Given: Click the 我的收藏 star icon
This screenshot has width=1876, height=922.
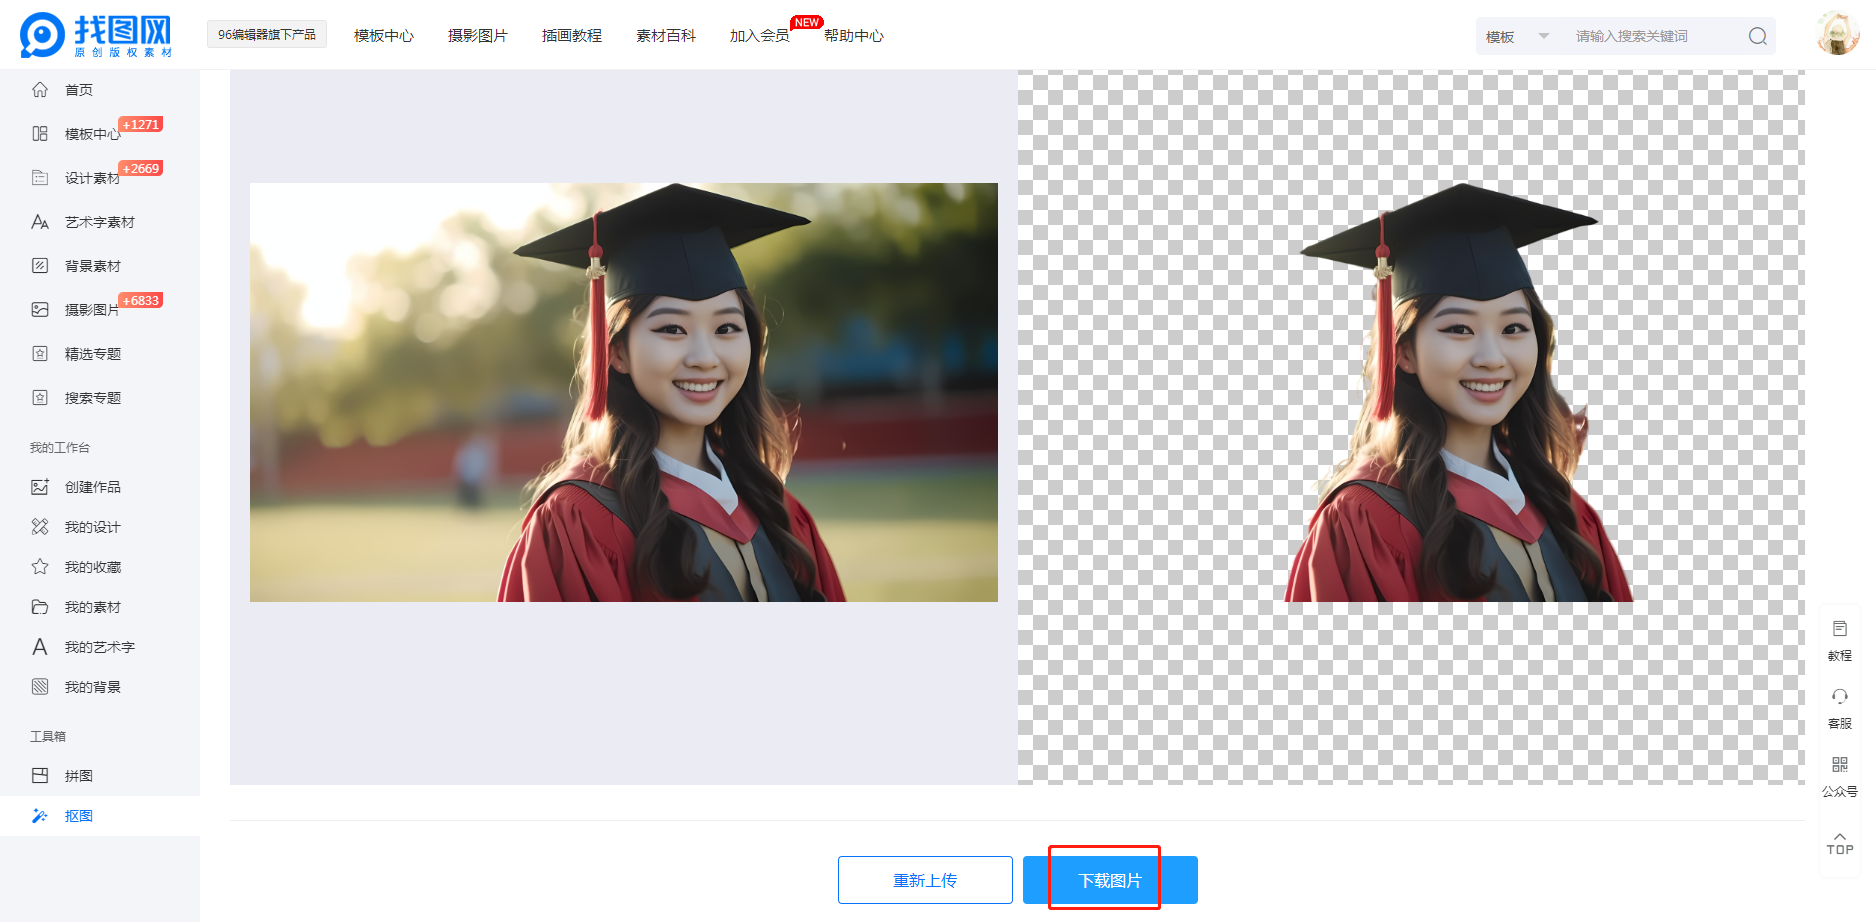Looking at the screenshot, I should point(40,567).
